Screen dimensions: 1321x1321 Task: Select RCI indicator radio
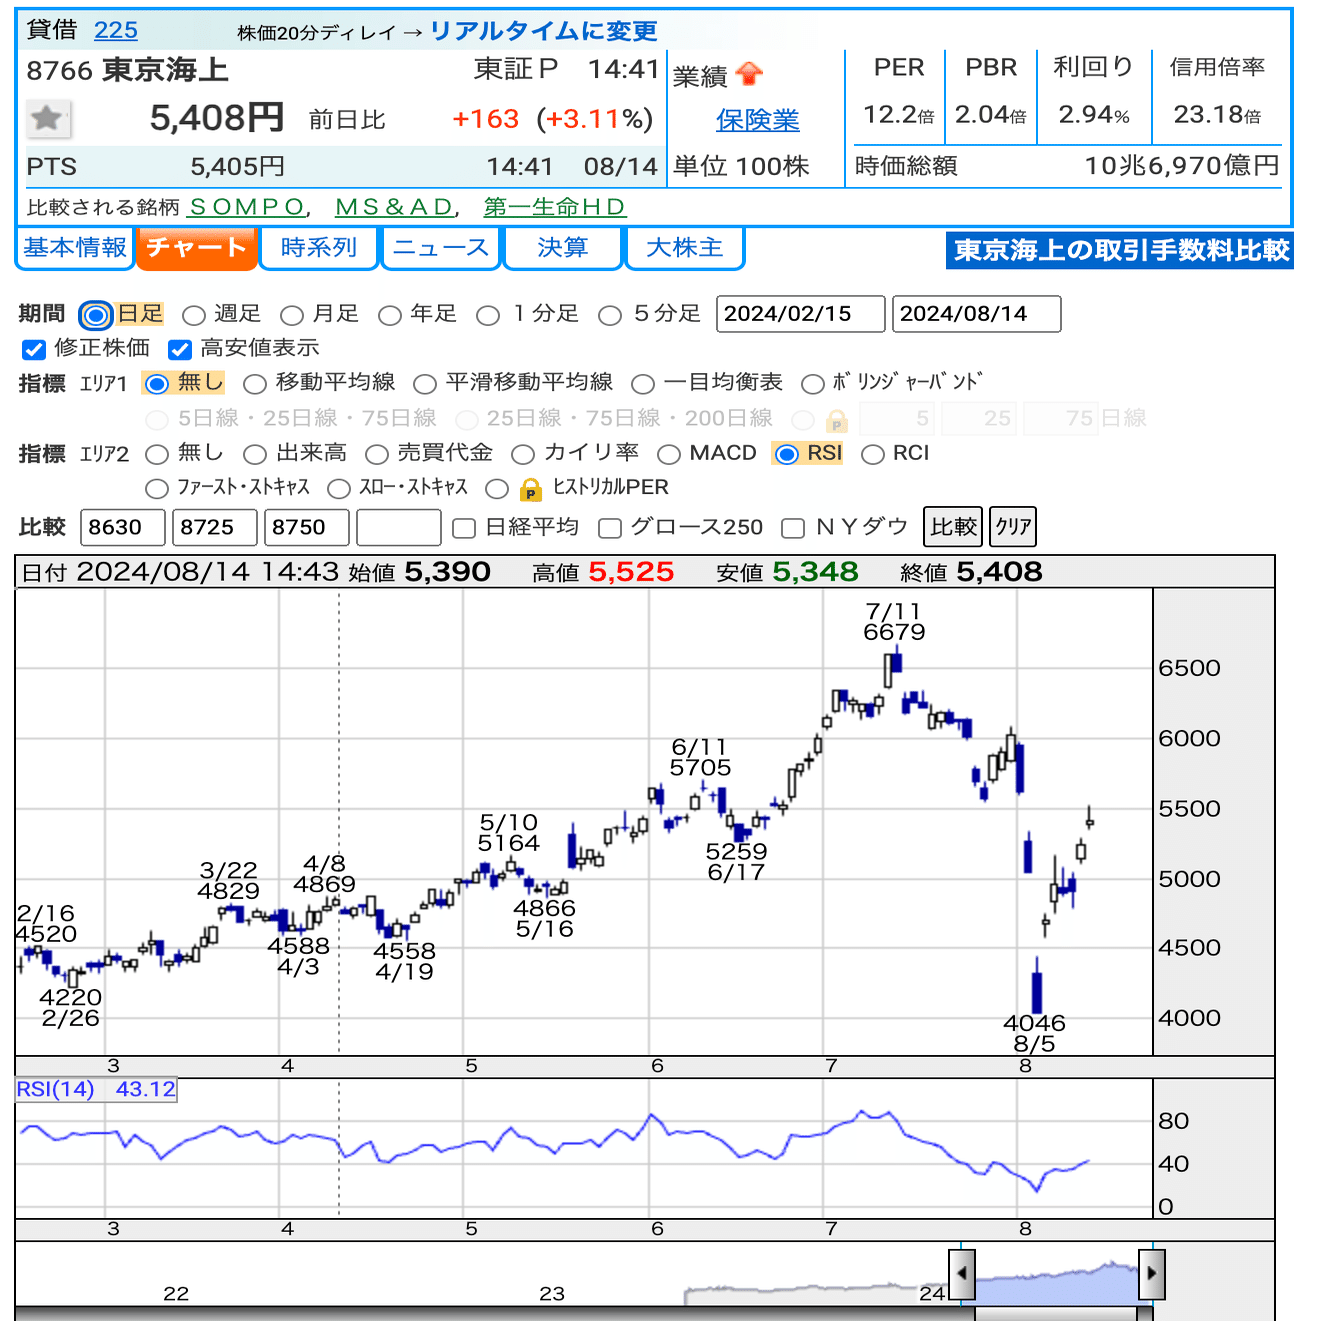pos(873,455)
